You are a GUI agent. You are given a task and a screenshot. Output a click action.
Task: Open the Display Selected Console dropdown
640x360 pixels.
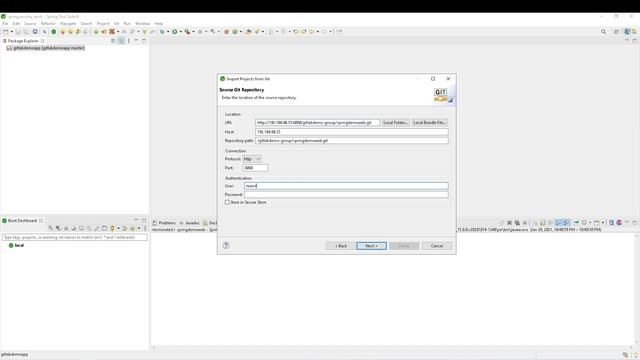click(x=590, y=223)
